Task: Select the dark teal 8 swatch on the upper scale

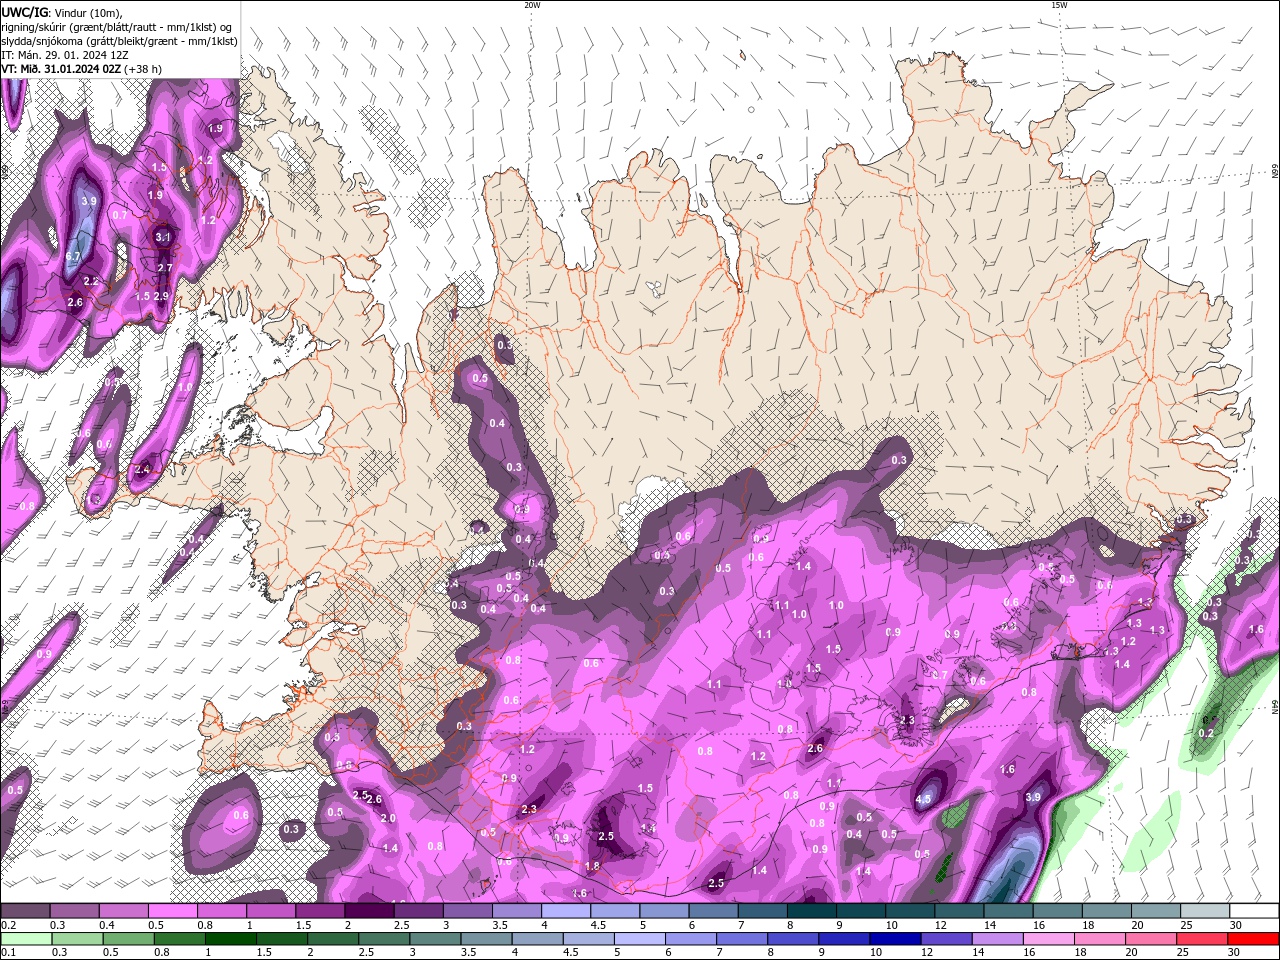Action: (x=811, y=911)
